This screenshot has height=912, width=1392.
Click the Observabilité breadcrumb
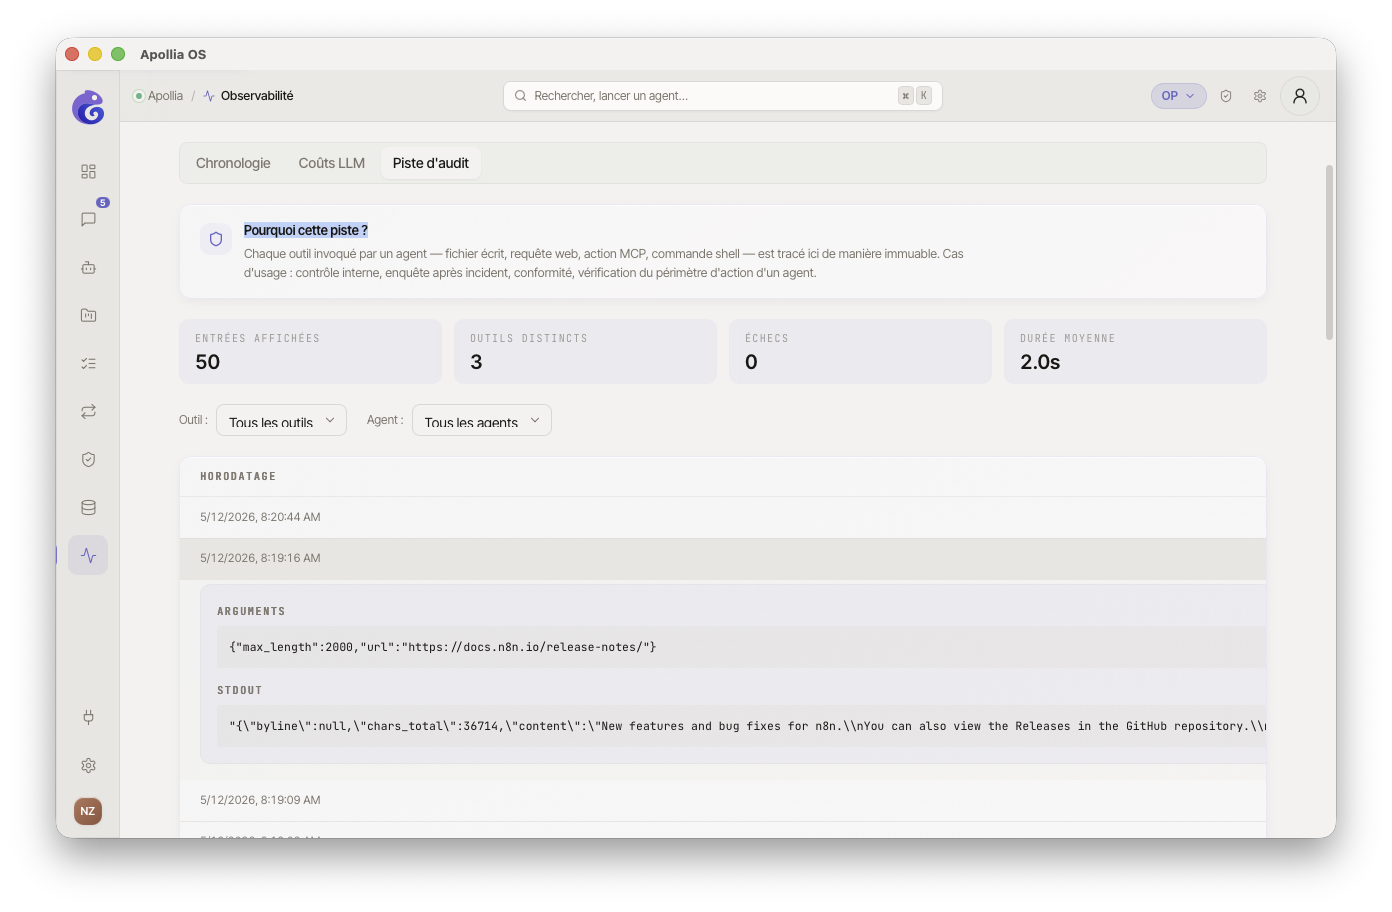click(x=257, y=96)
